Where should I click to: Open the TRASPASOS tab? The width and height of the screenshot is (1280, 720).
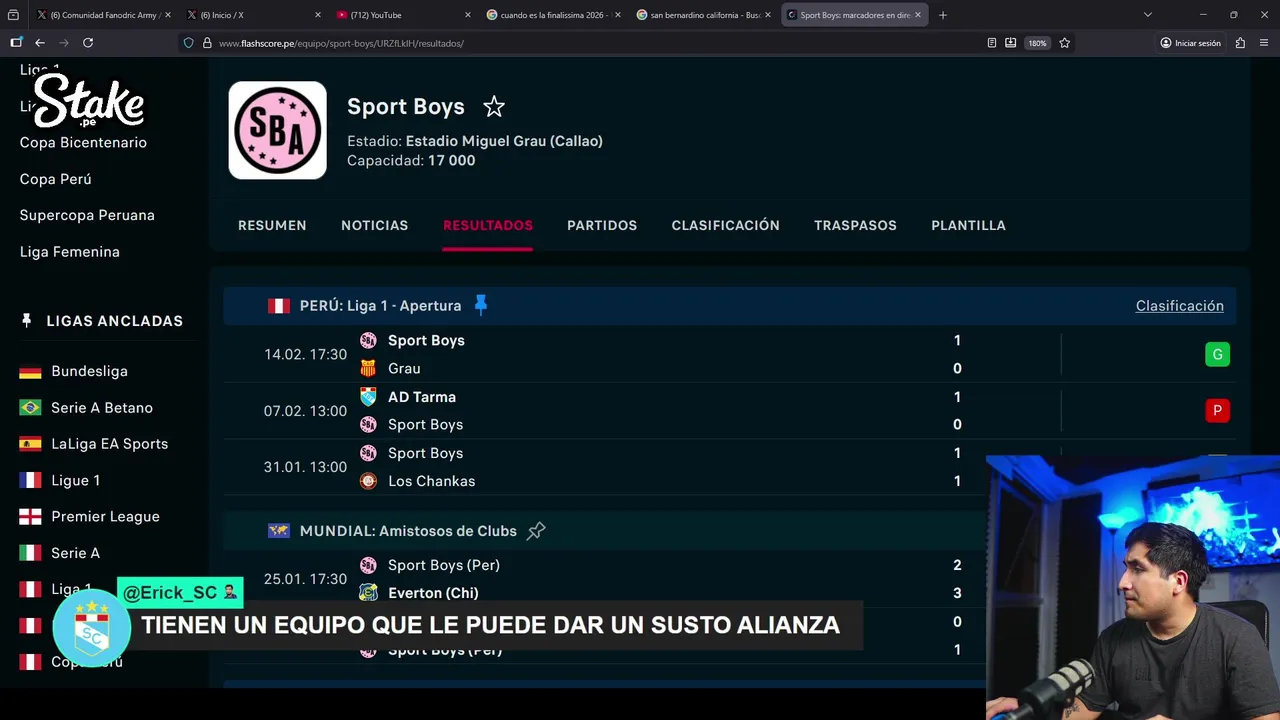(x=855, y=225)
